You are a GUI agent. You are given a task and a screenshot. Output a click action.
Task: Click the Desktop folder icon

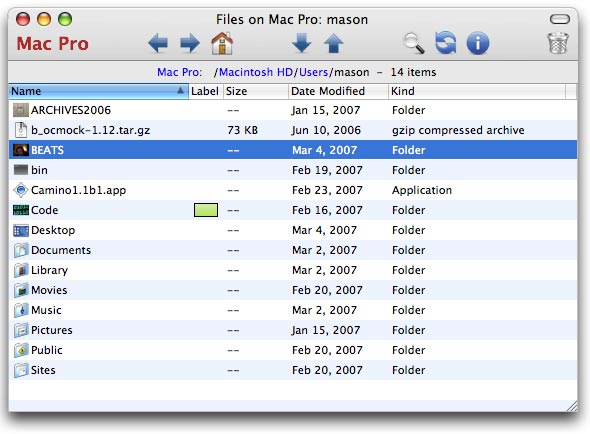point(21,230)
